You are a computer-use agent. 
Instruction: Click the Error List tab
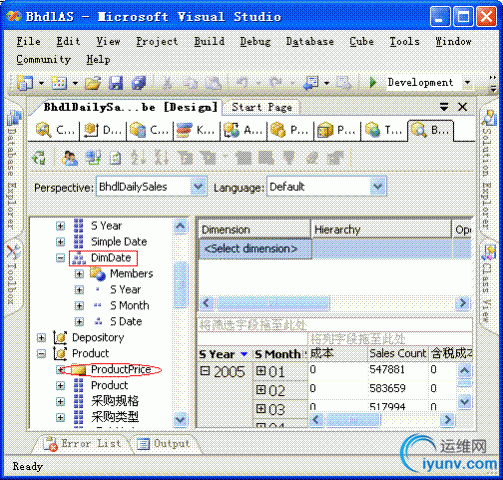82,444
